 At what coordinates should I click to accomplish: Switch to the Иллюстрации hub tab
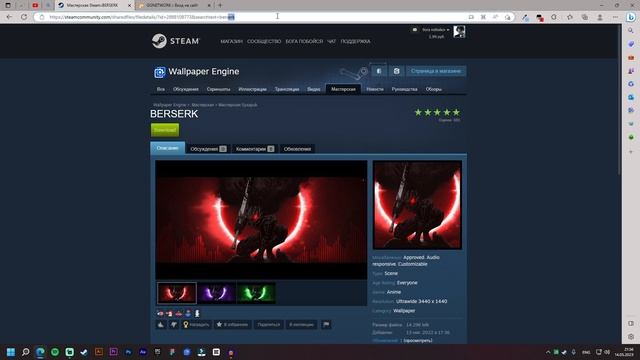pyautogui.click(x=252, y=89)
